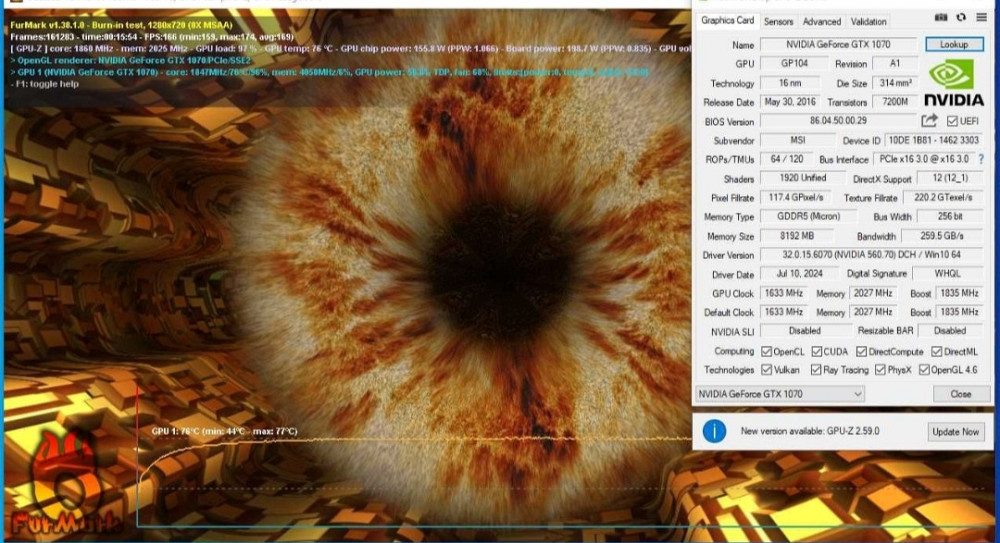Click the BIOS export share icon
The width and height of the screenshot is (1000, 543).
(929, 121)
